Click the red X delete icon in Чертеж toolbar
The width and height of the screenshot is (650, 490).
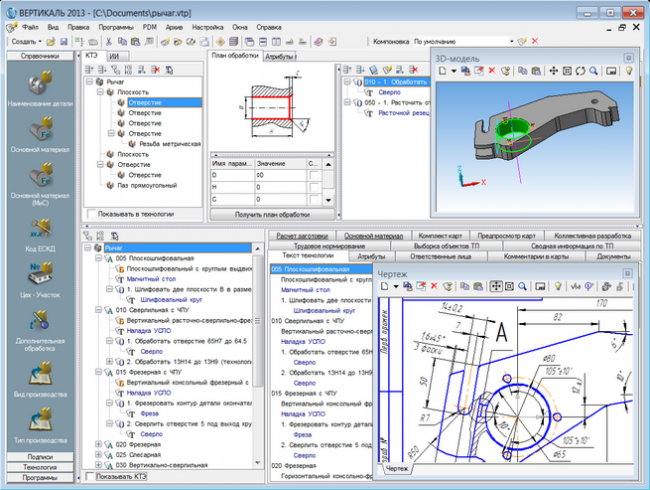click(x=435, y=286)
